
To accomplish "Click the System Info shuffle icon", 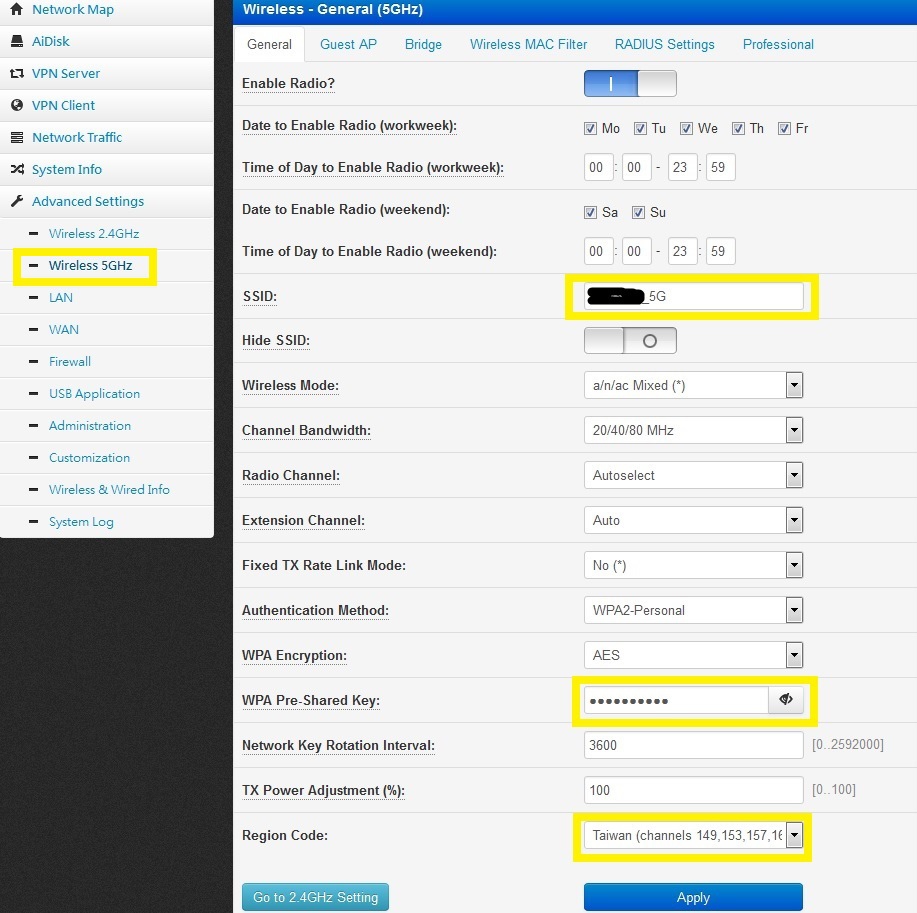I will click(x=17, y=170).
